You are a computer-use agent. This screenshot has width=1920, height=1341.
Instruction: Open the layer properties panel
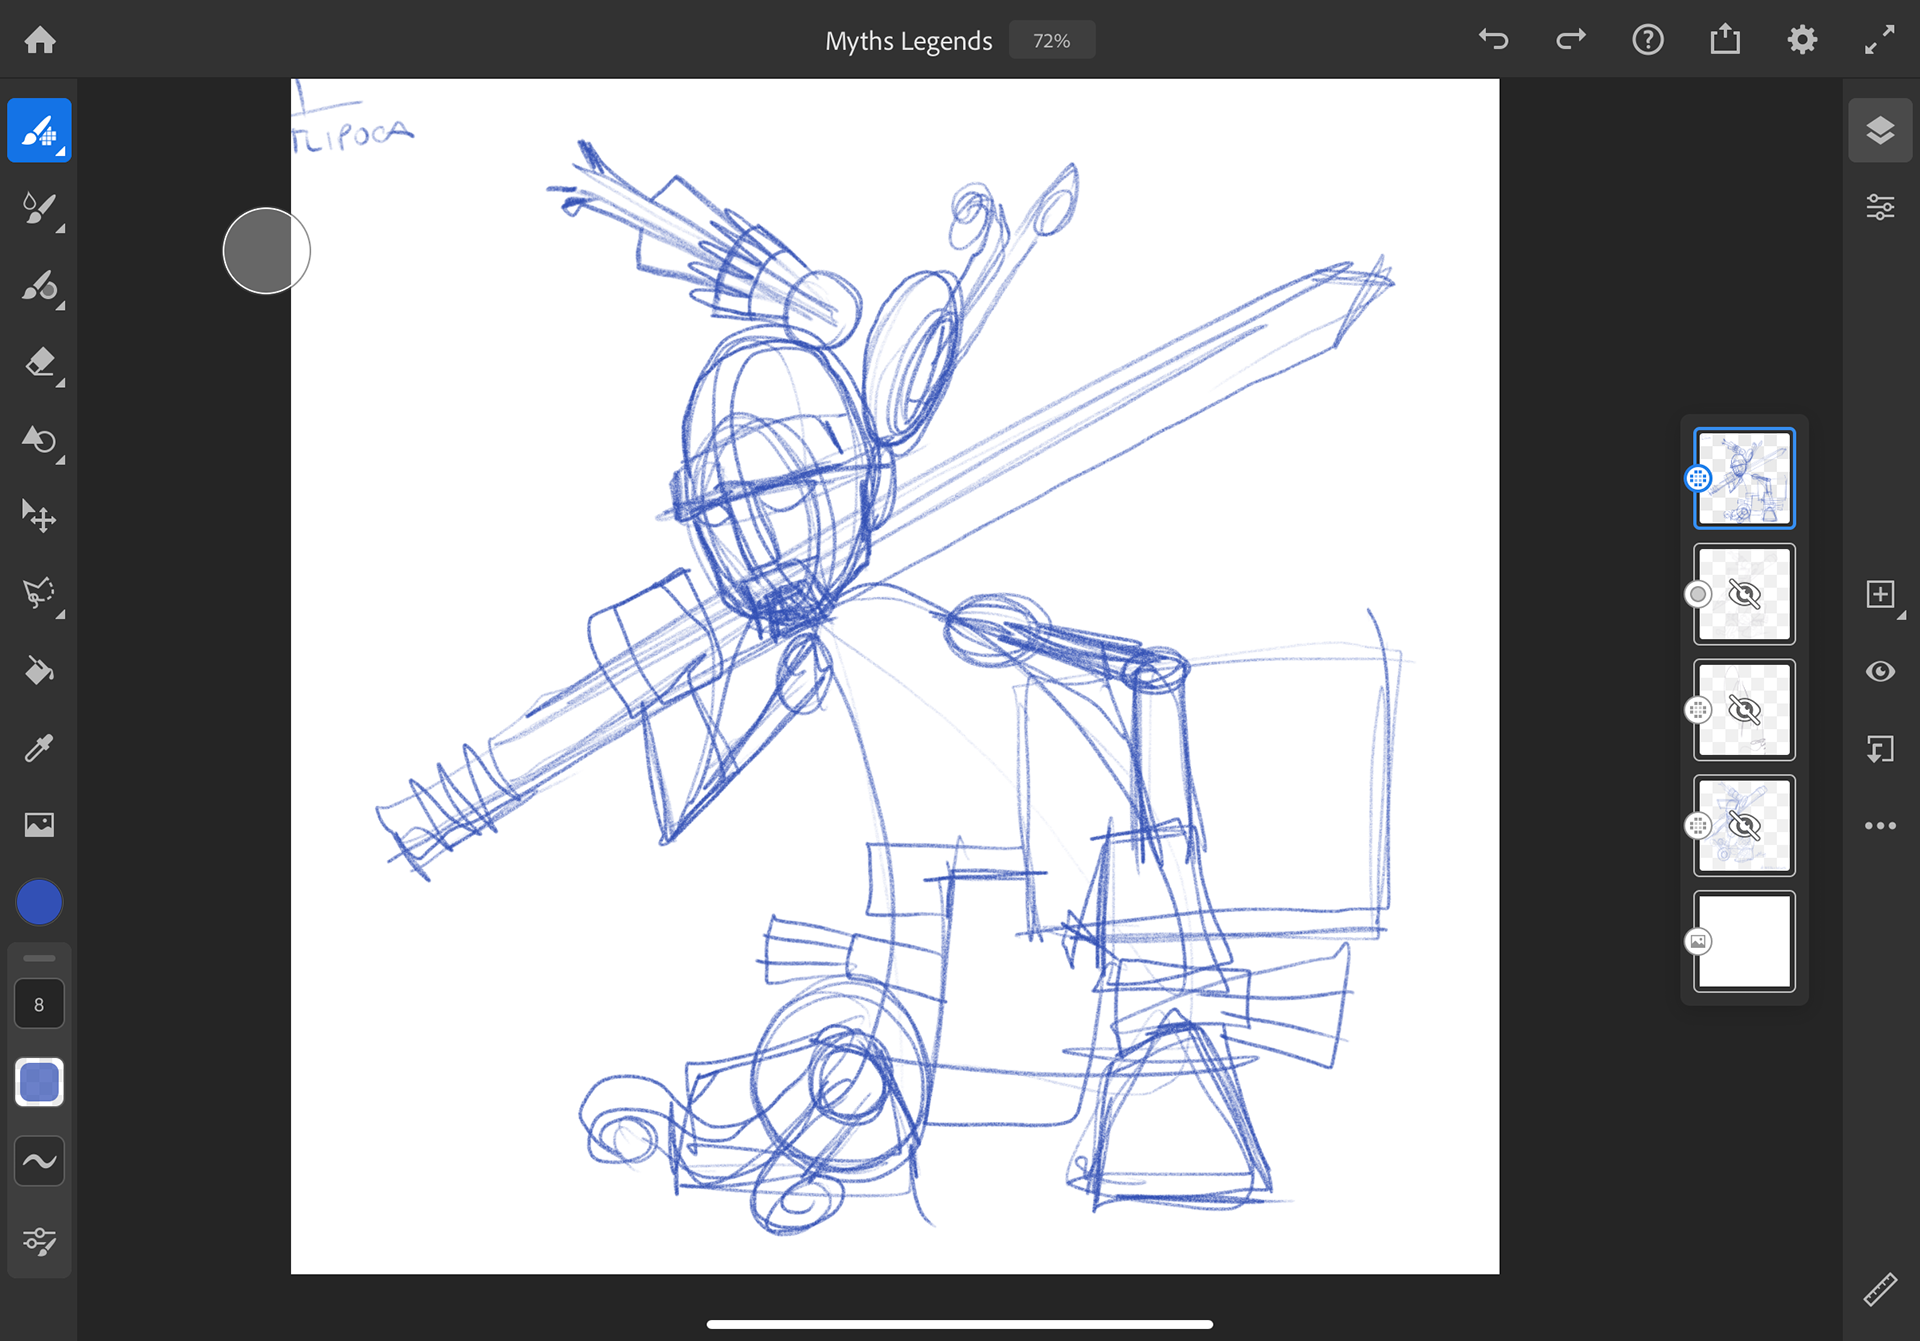(1880, 208)
